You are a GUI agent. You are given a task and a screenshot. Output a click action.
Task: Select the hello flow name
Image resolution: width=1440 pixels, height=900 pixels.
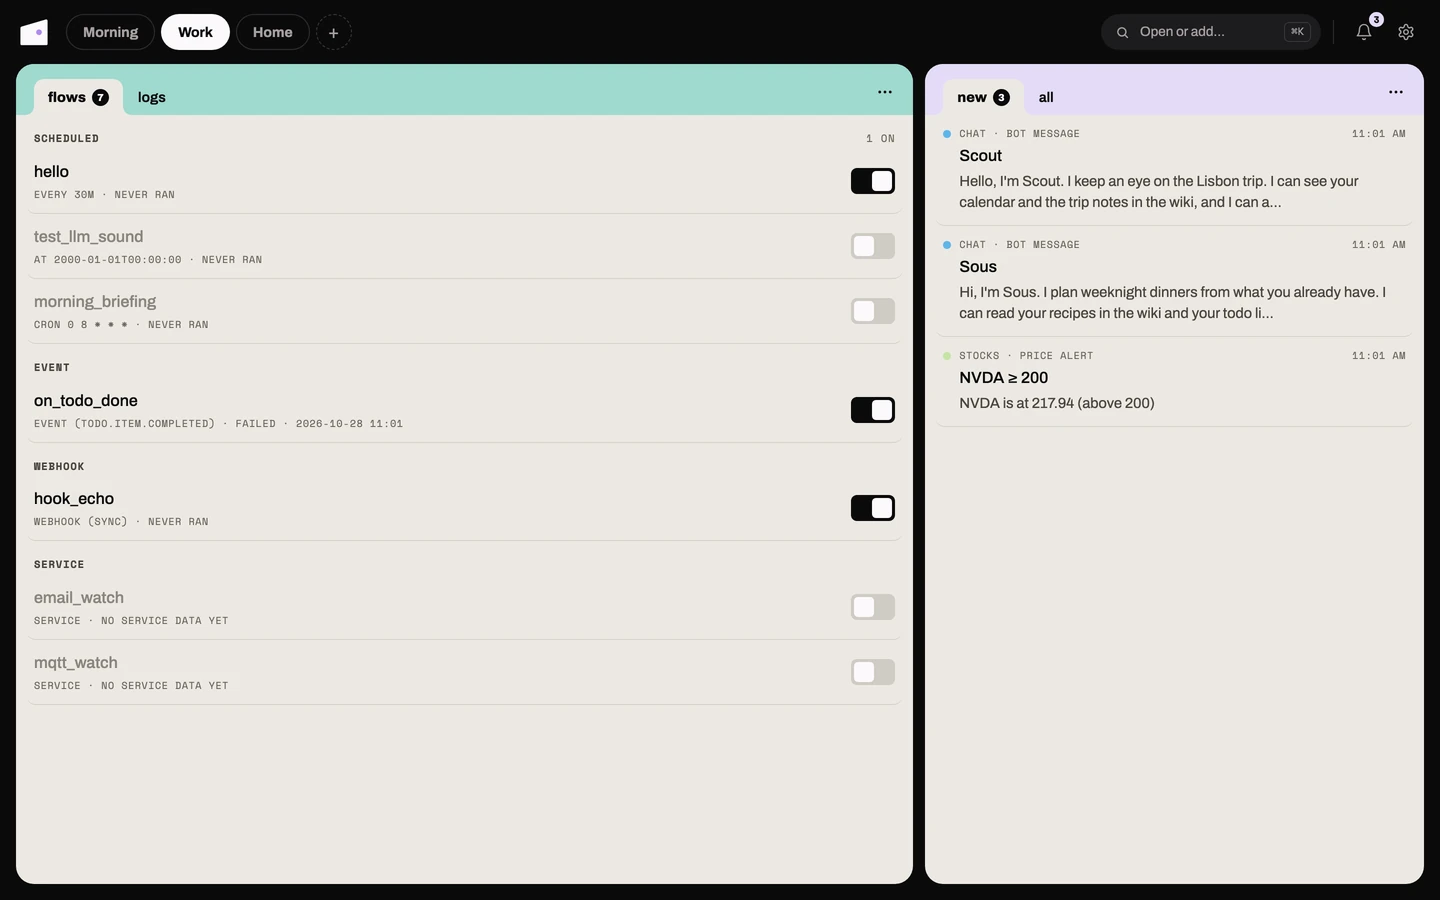pos(51,172)
